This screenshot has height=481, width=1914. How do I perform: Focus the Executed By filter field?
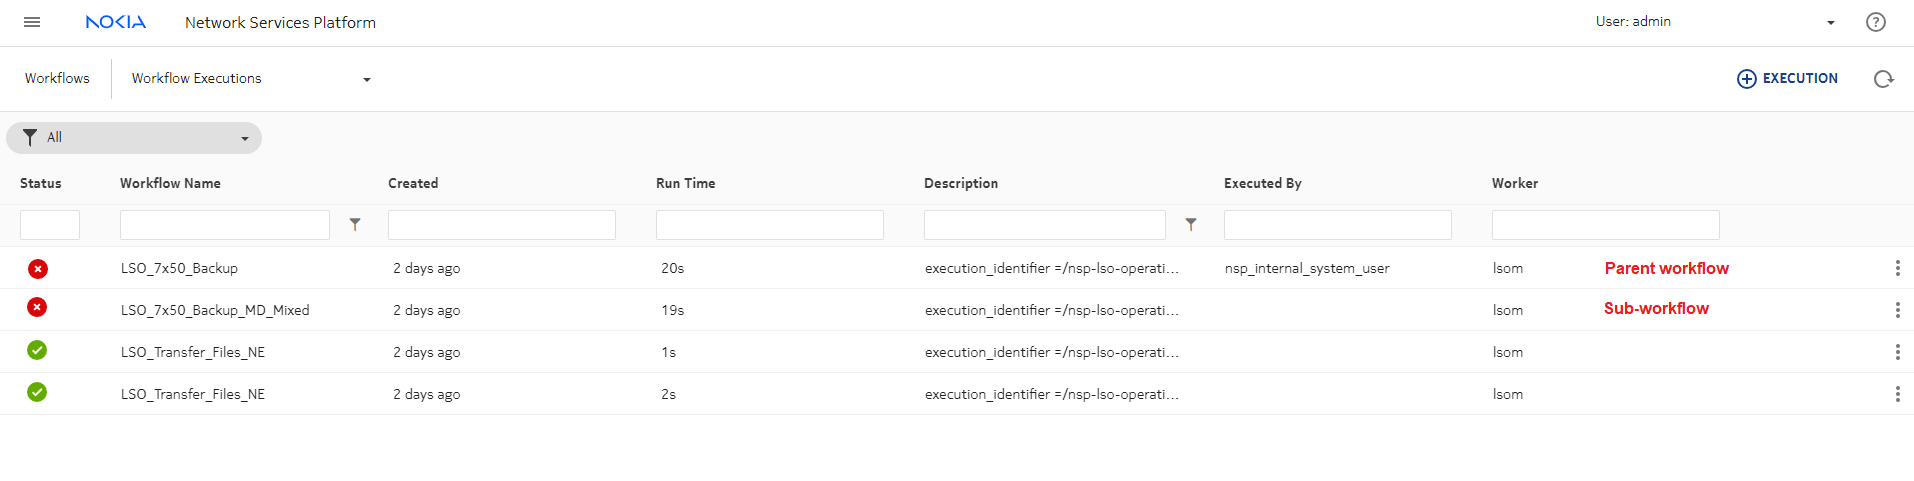pos(1337,225)
